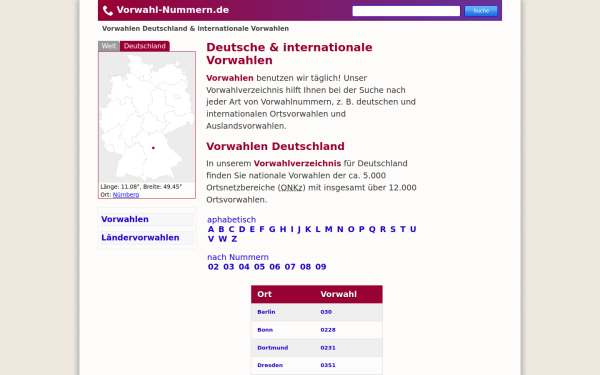Viewport: 600px width, 375px height.
Task: Open alphabetical index letter B
Action: 221,229
